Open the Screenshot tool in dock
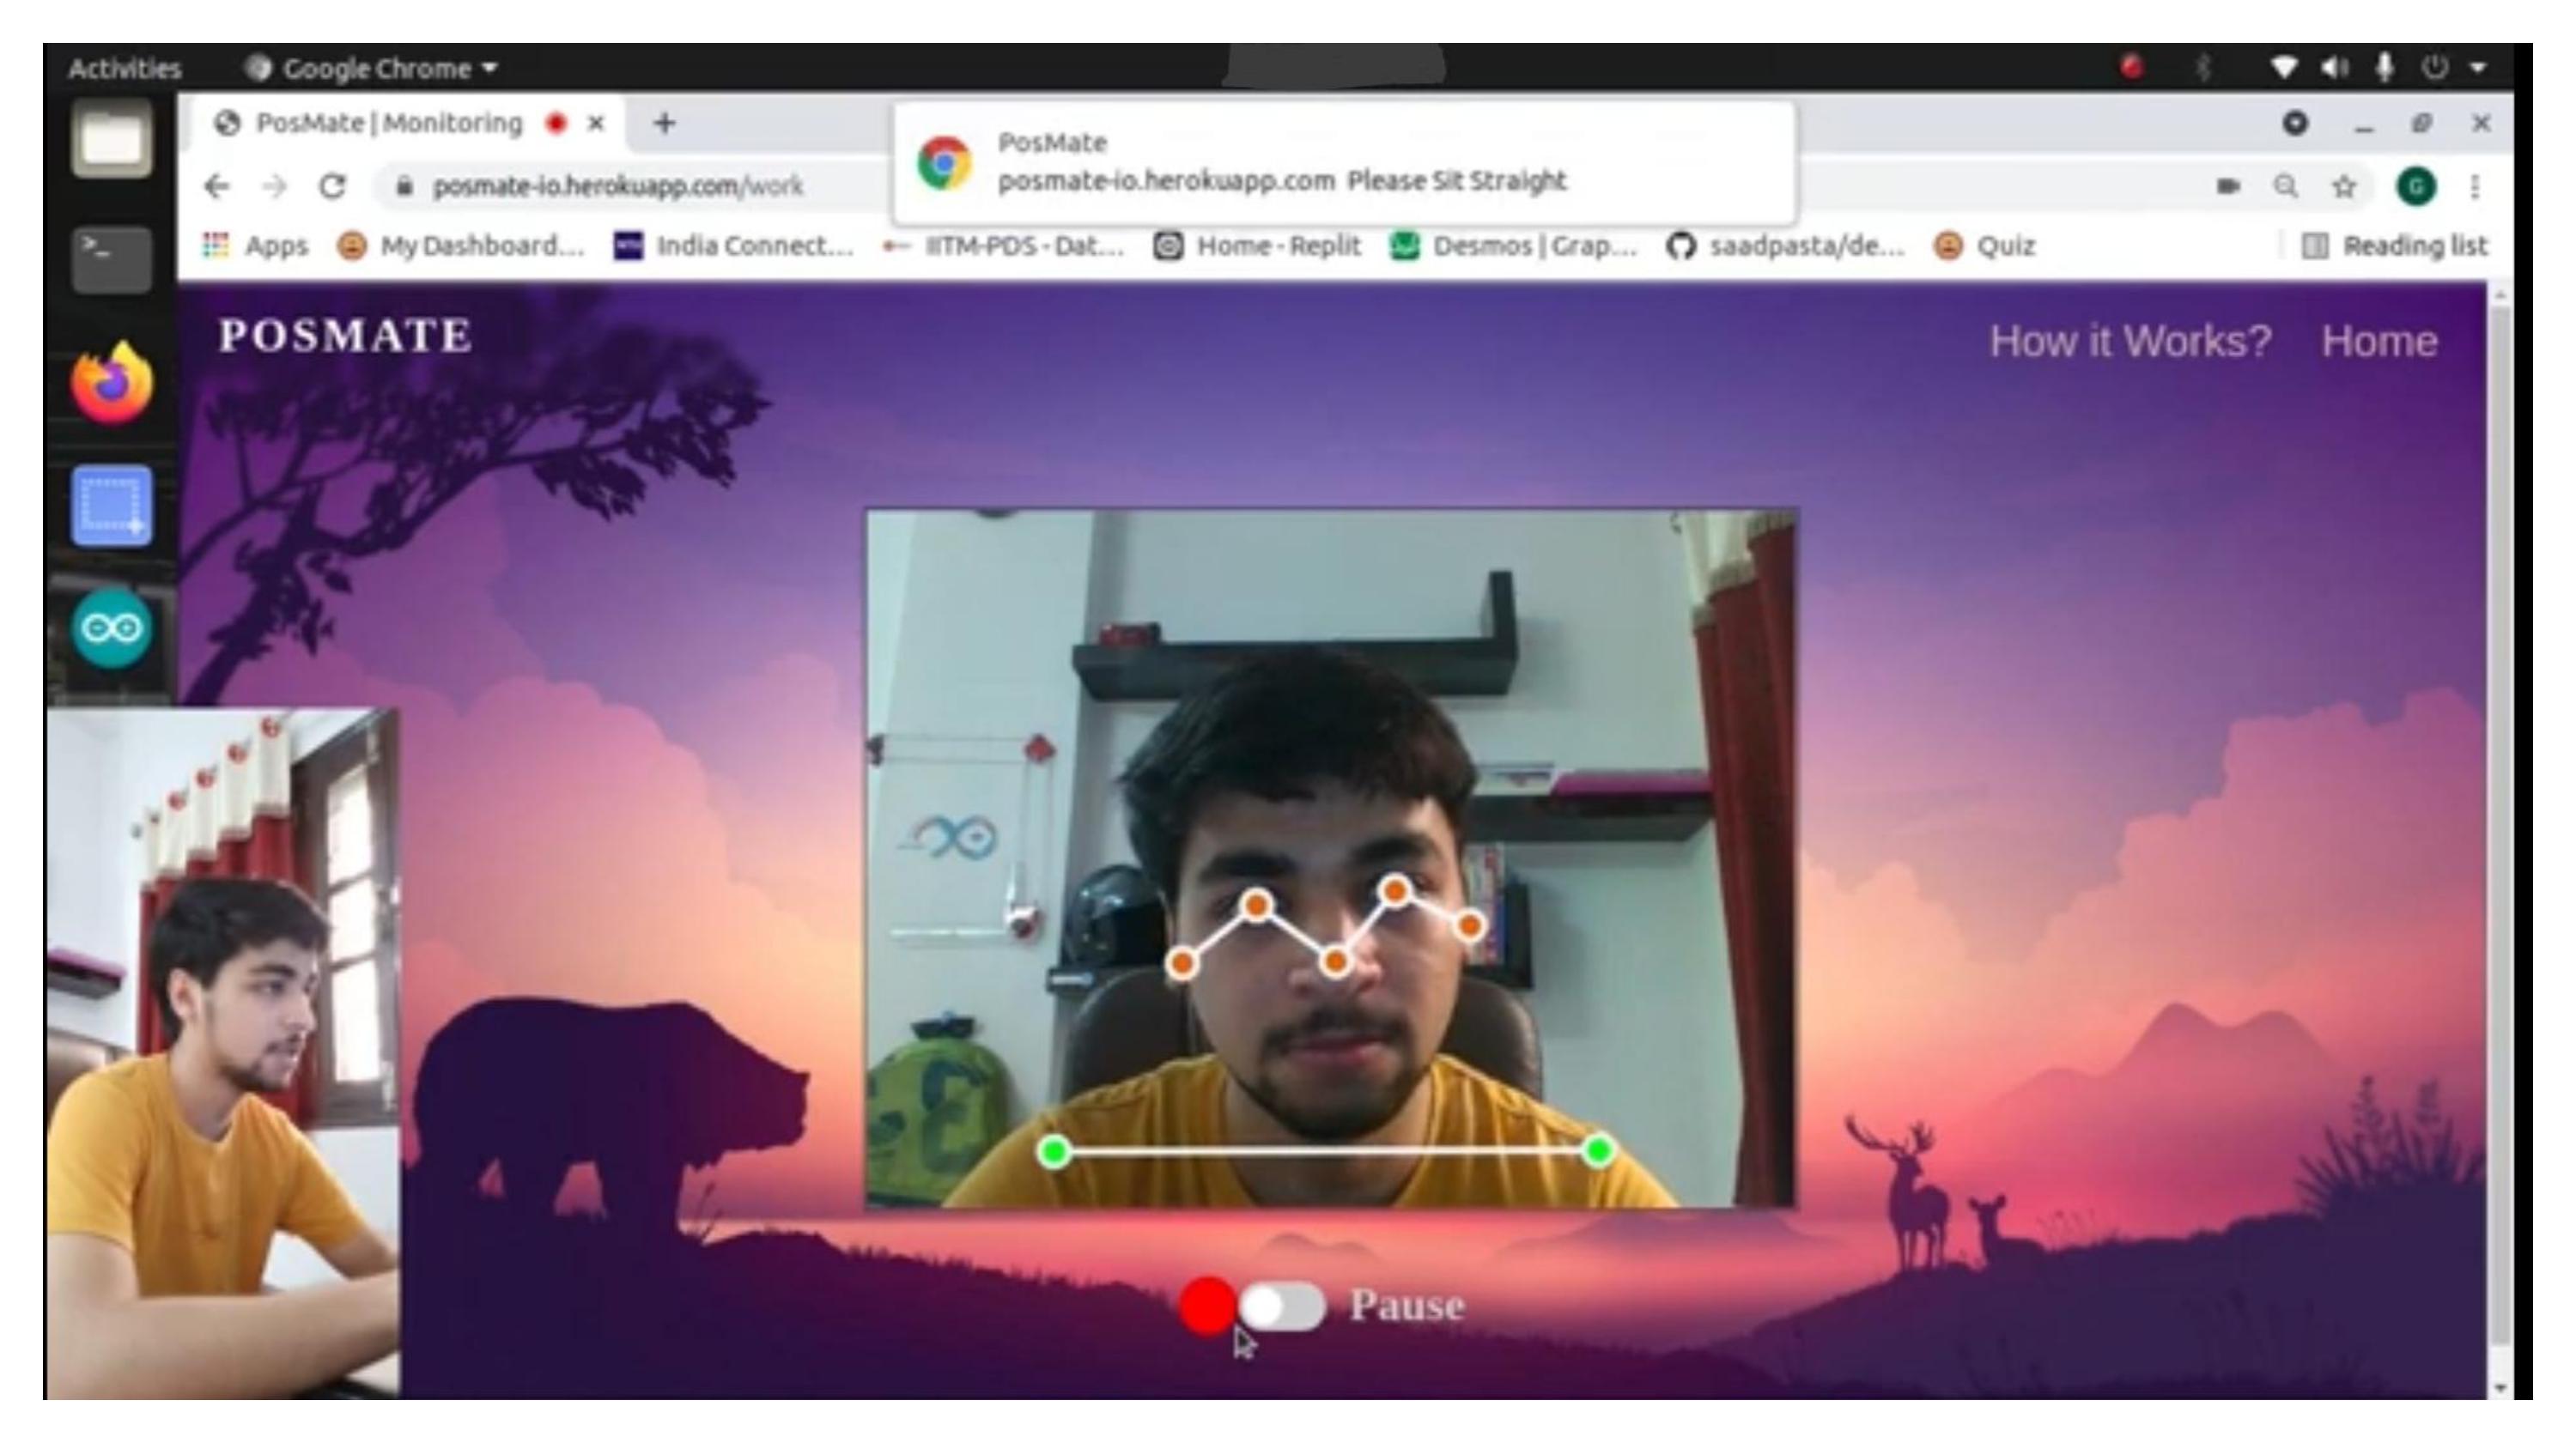 click(112, 506)
